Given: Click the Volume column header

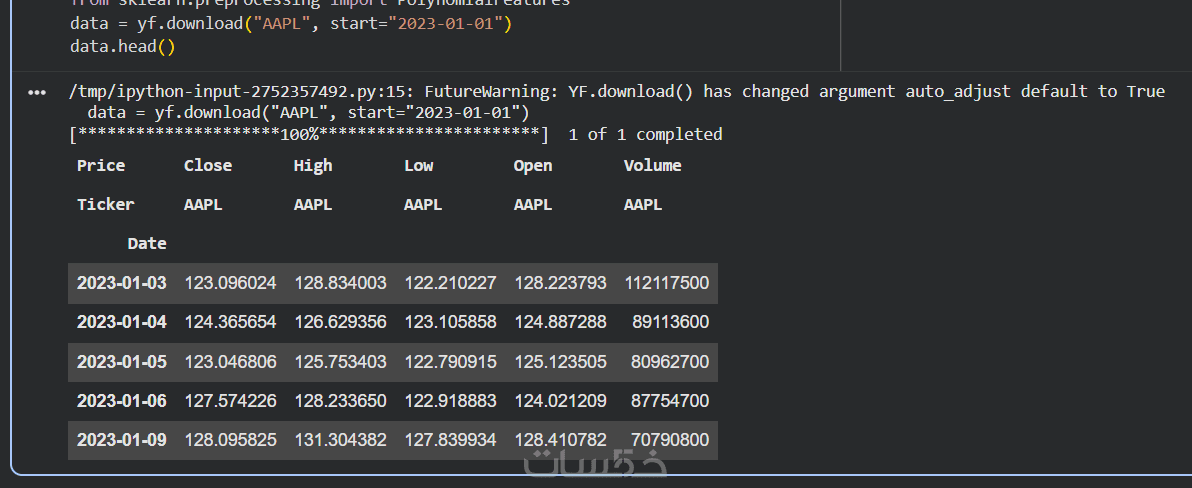Looking at the screenshot, I should [652, 166].
